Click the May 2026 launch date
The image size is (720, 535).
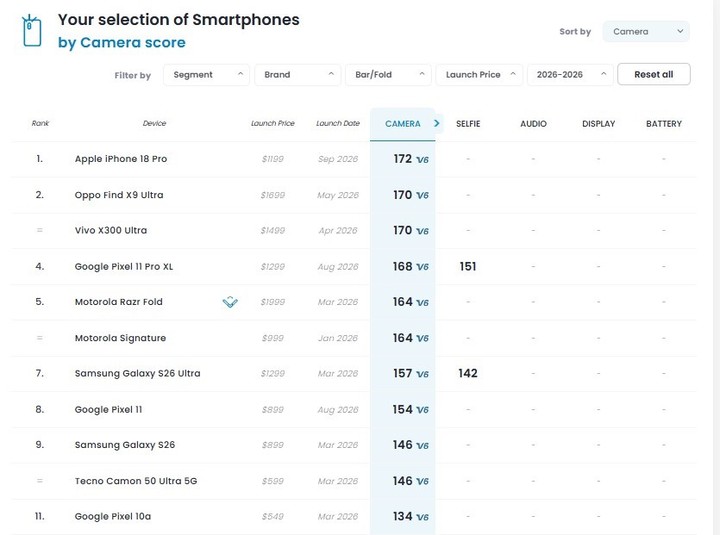(x=338, y=195)
